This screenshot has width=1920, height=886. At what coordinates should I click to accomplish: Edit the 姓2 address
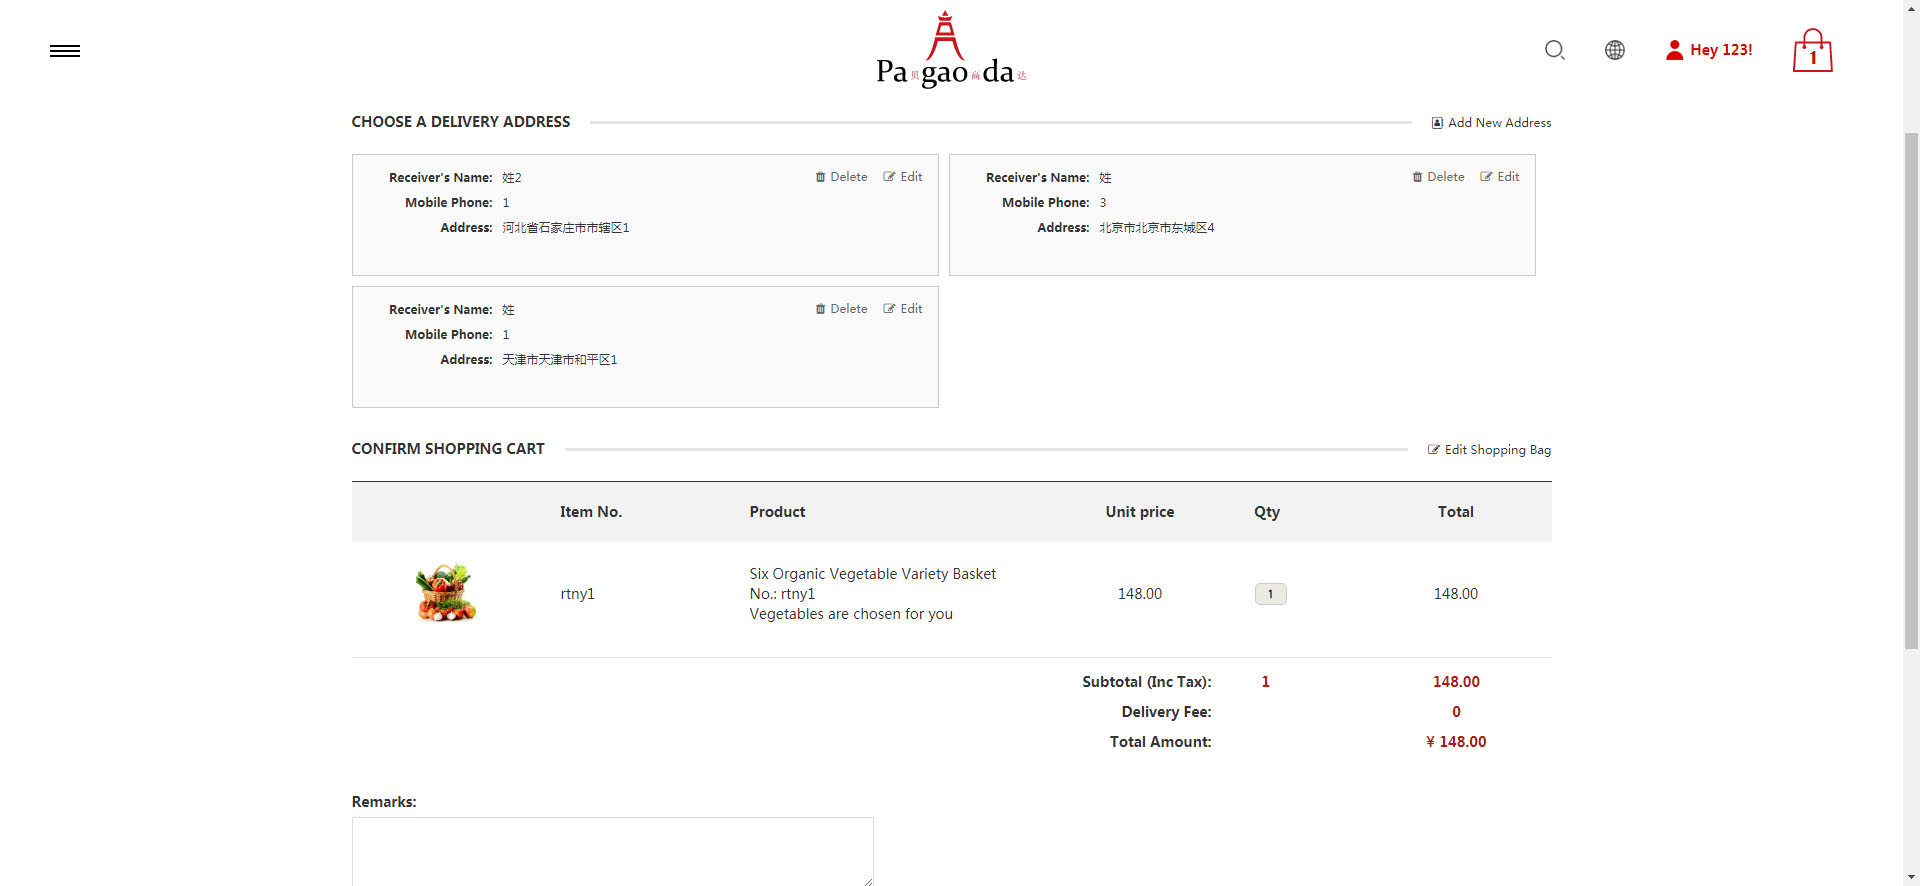click(903, 177)
